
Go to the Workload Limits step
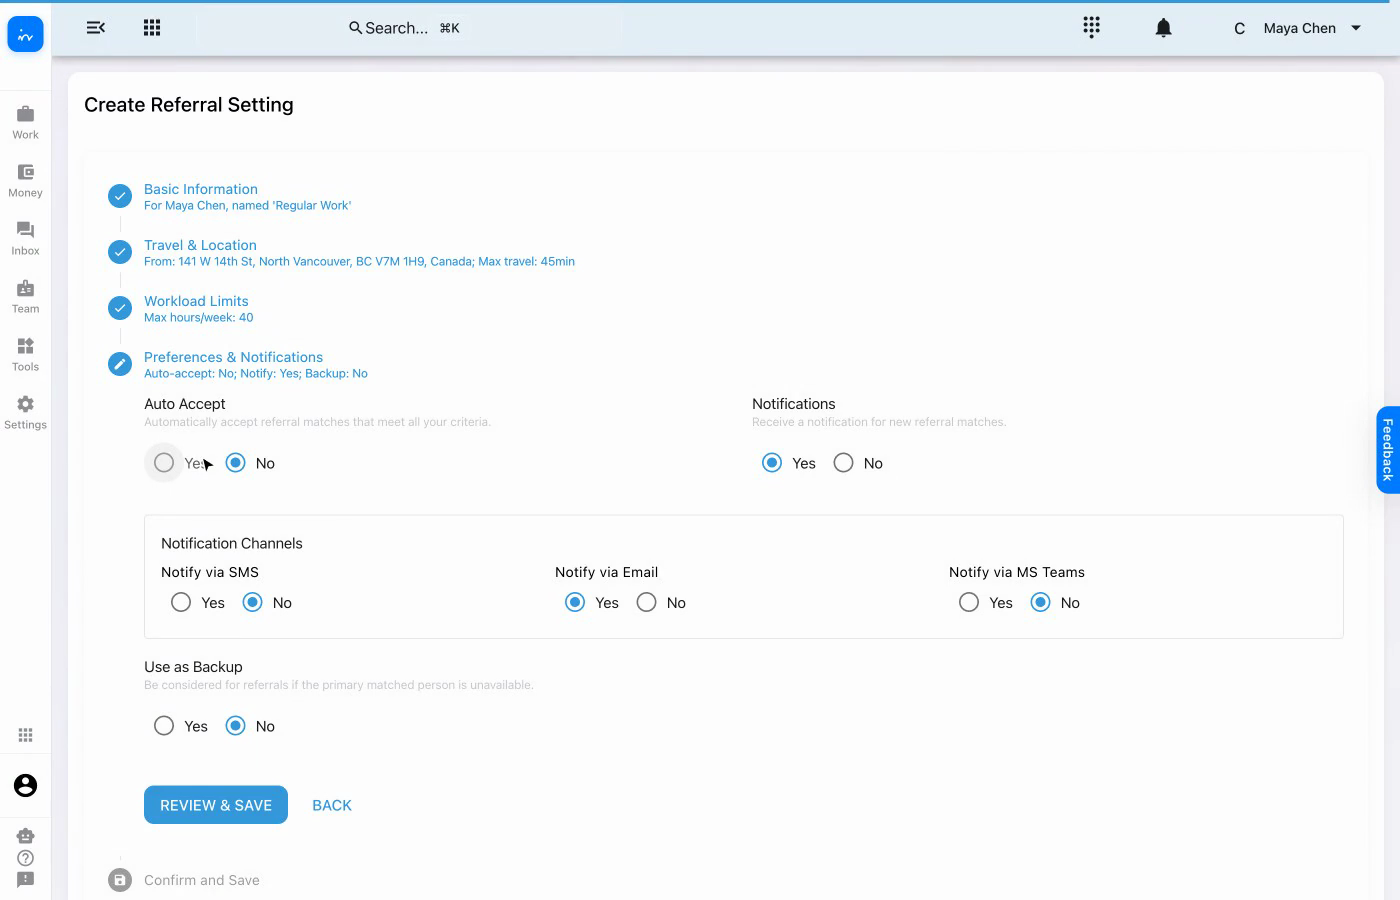tap(196, 301)
